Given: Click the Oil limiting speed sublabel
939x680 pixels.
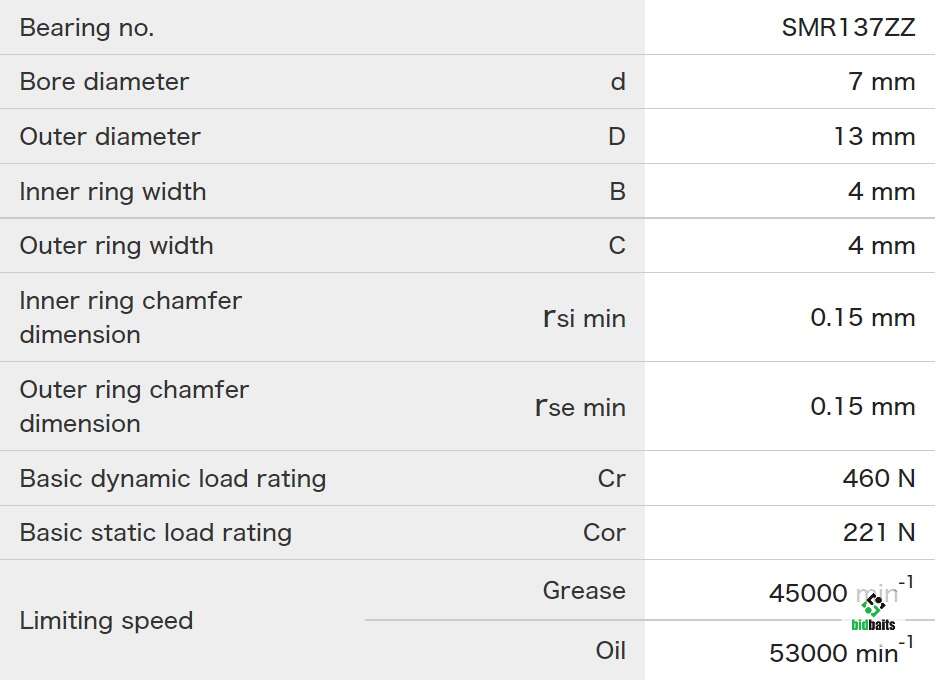Looking at the screenshot, I should pos(610,650).
